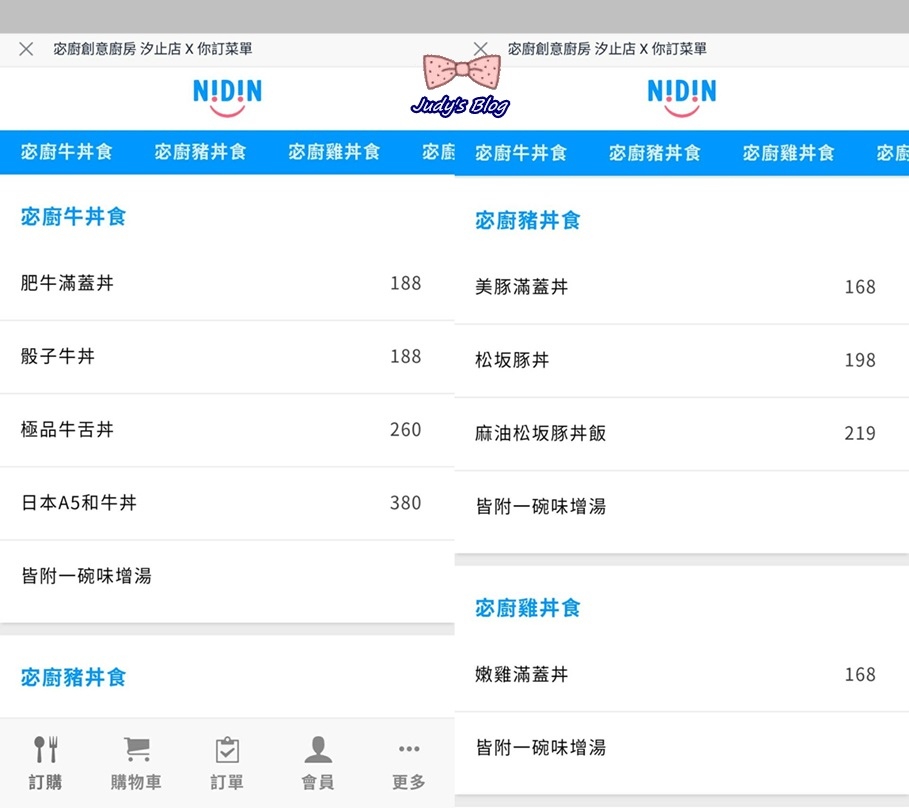This screenshot has width=909, height=808.
Task: Tap the NIDIN logo on the left screen
Action: point(227,97)
